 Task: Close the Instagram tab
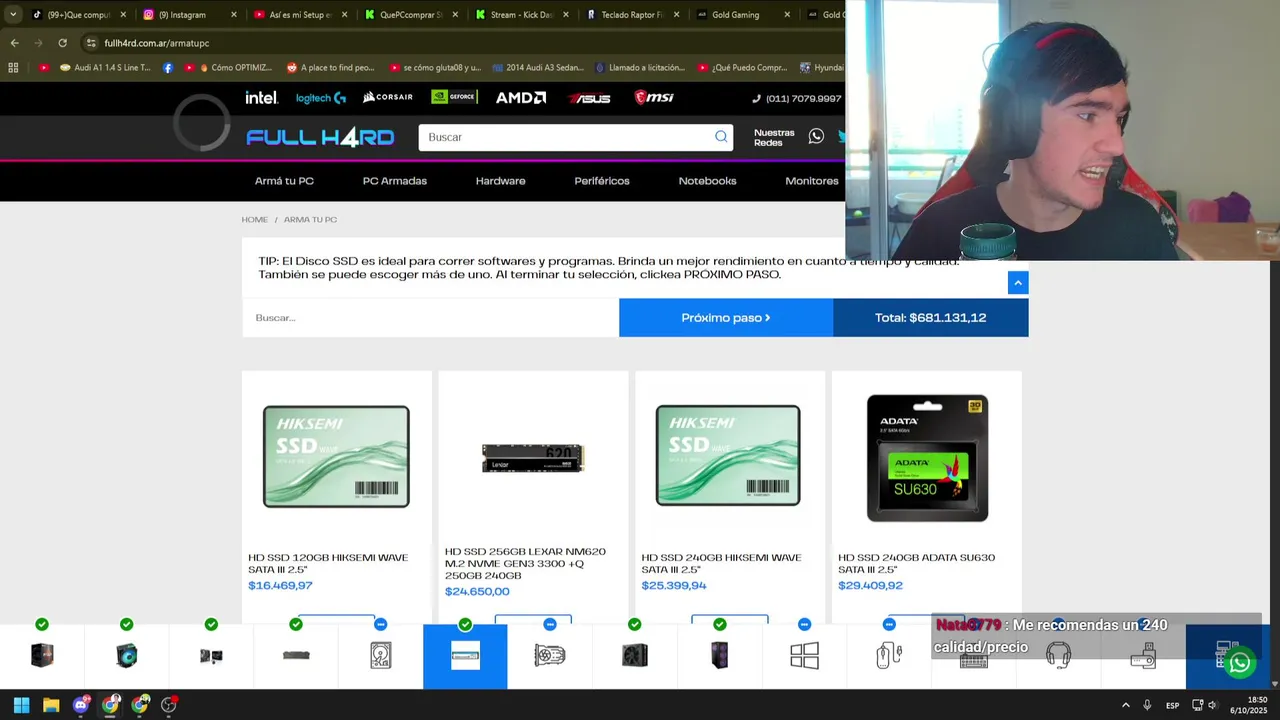234,15
